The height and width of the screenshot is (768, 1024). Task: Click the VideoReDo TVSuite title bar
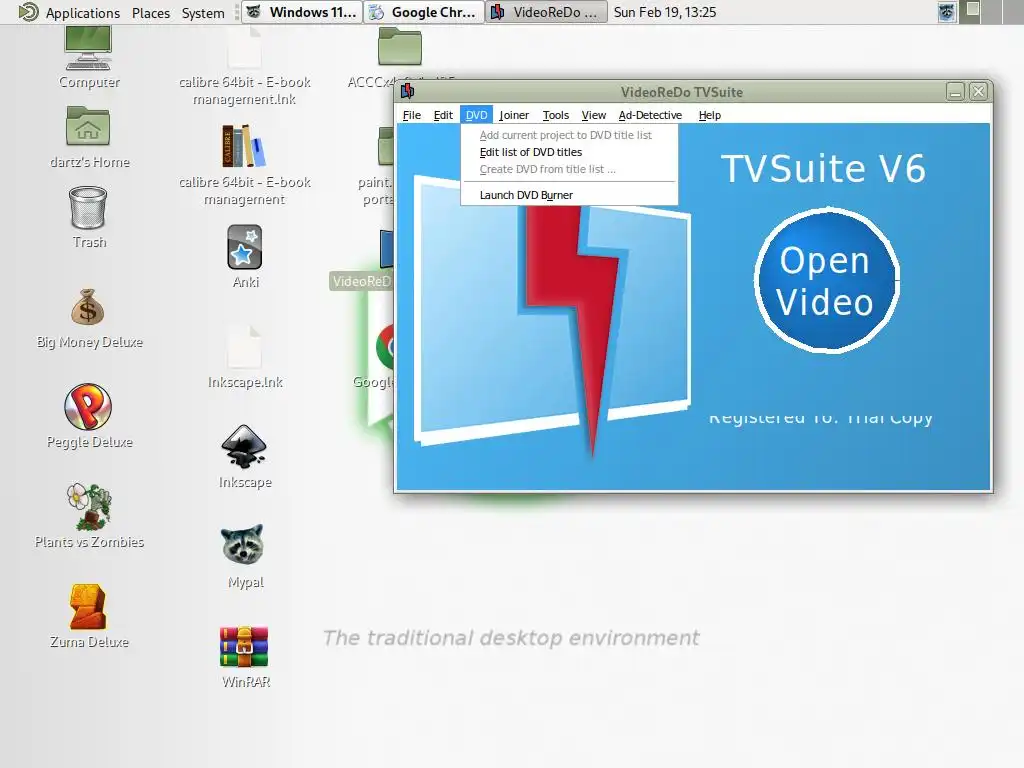(681, 92)
